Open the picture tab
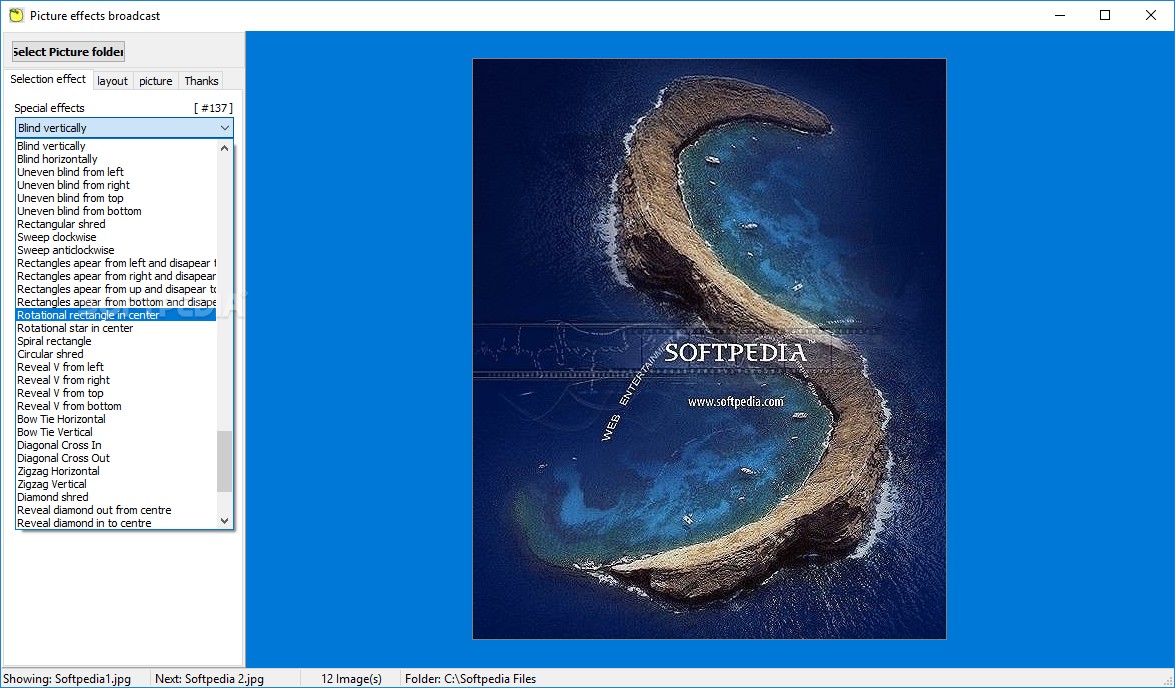This screenshot has width=1175, height=688. click(156, 81)
